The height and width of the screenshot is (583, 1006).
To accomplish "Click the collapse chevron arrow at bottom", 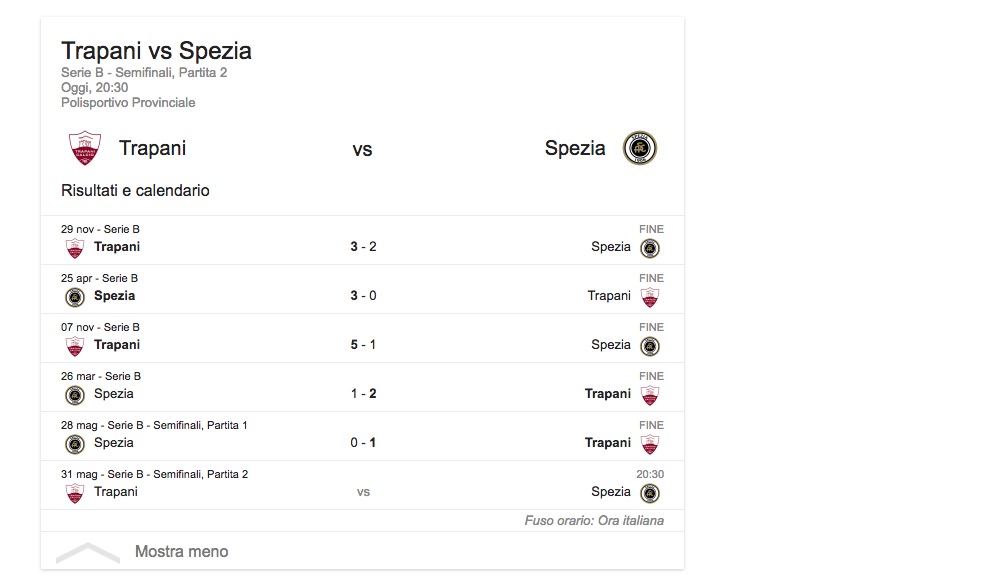I will click(x=88, y=552).
